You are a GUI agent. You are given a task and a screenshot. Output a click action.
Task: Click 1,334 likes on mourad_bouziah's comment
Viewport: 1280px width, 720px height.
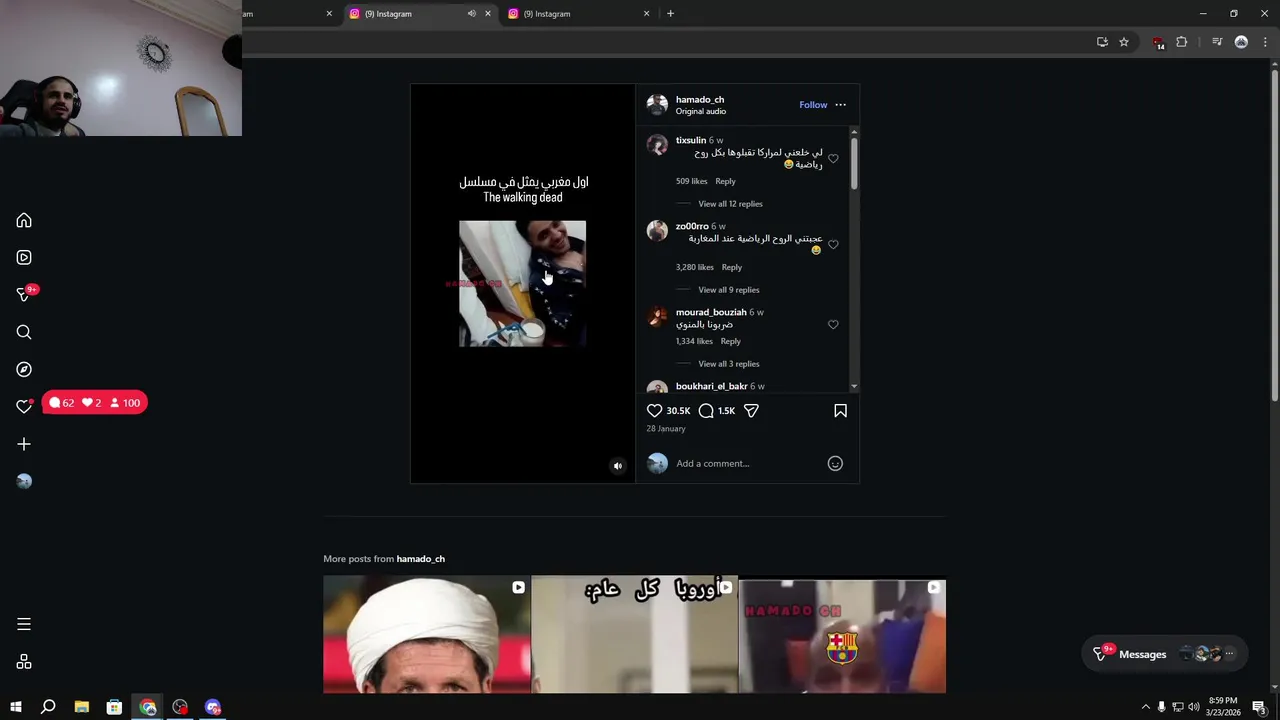tap(694, 341)
